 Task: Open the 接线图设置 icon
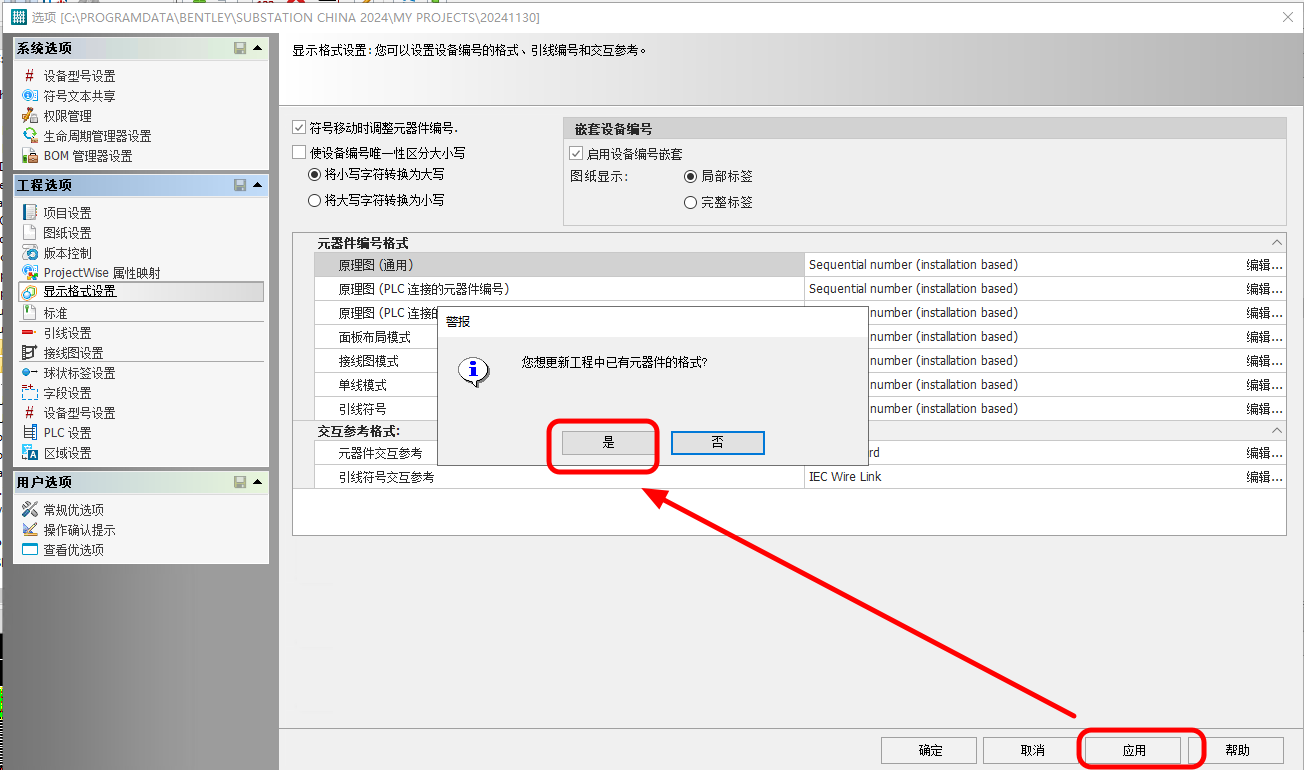coord(30,353)
